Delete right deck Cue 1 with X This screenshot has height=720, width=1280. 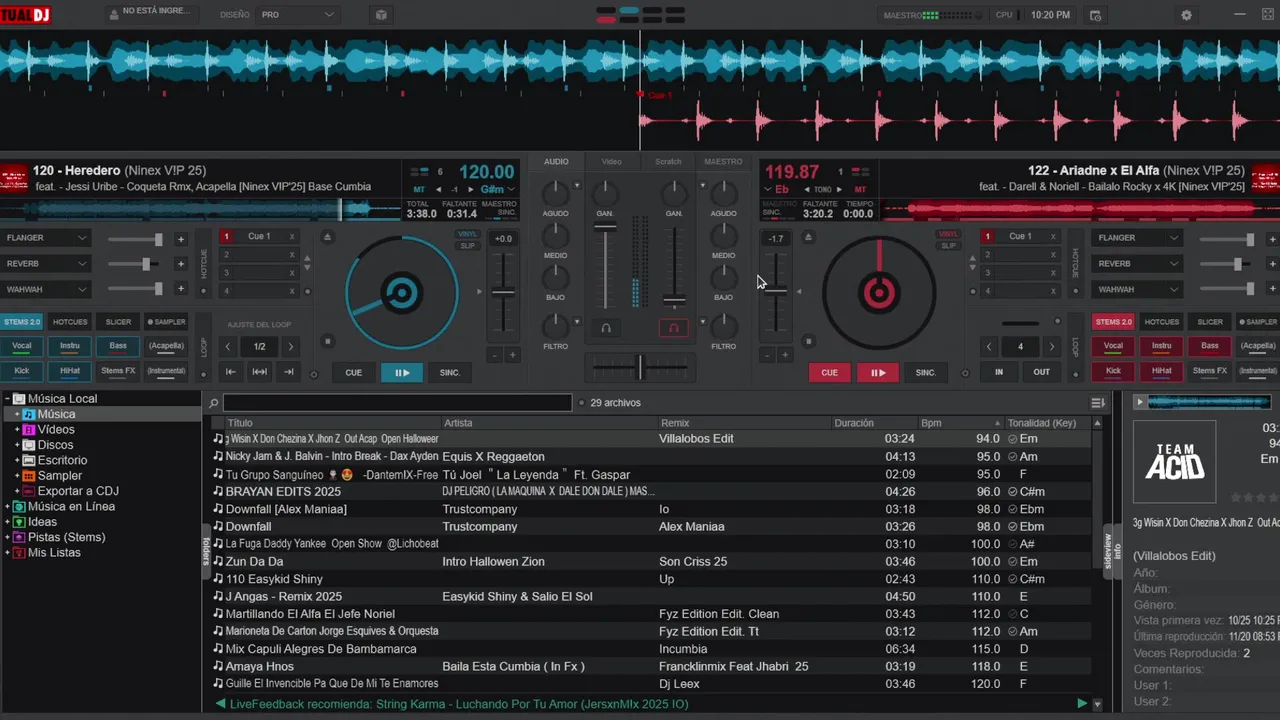1053,237
